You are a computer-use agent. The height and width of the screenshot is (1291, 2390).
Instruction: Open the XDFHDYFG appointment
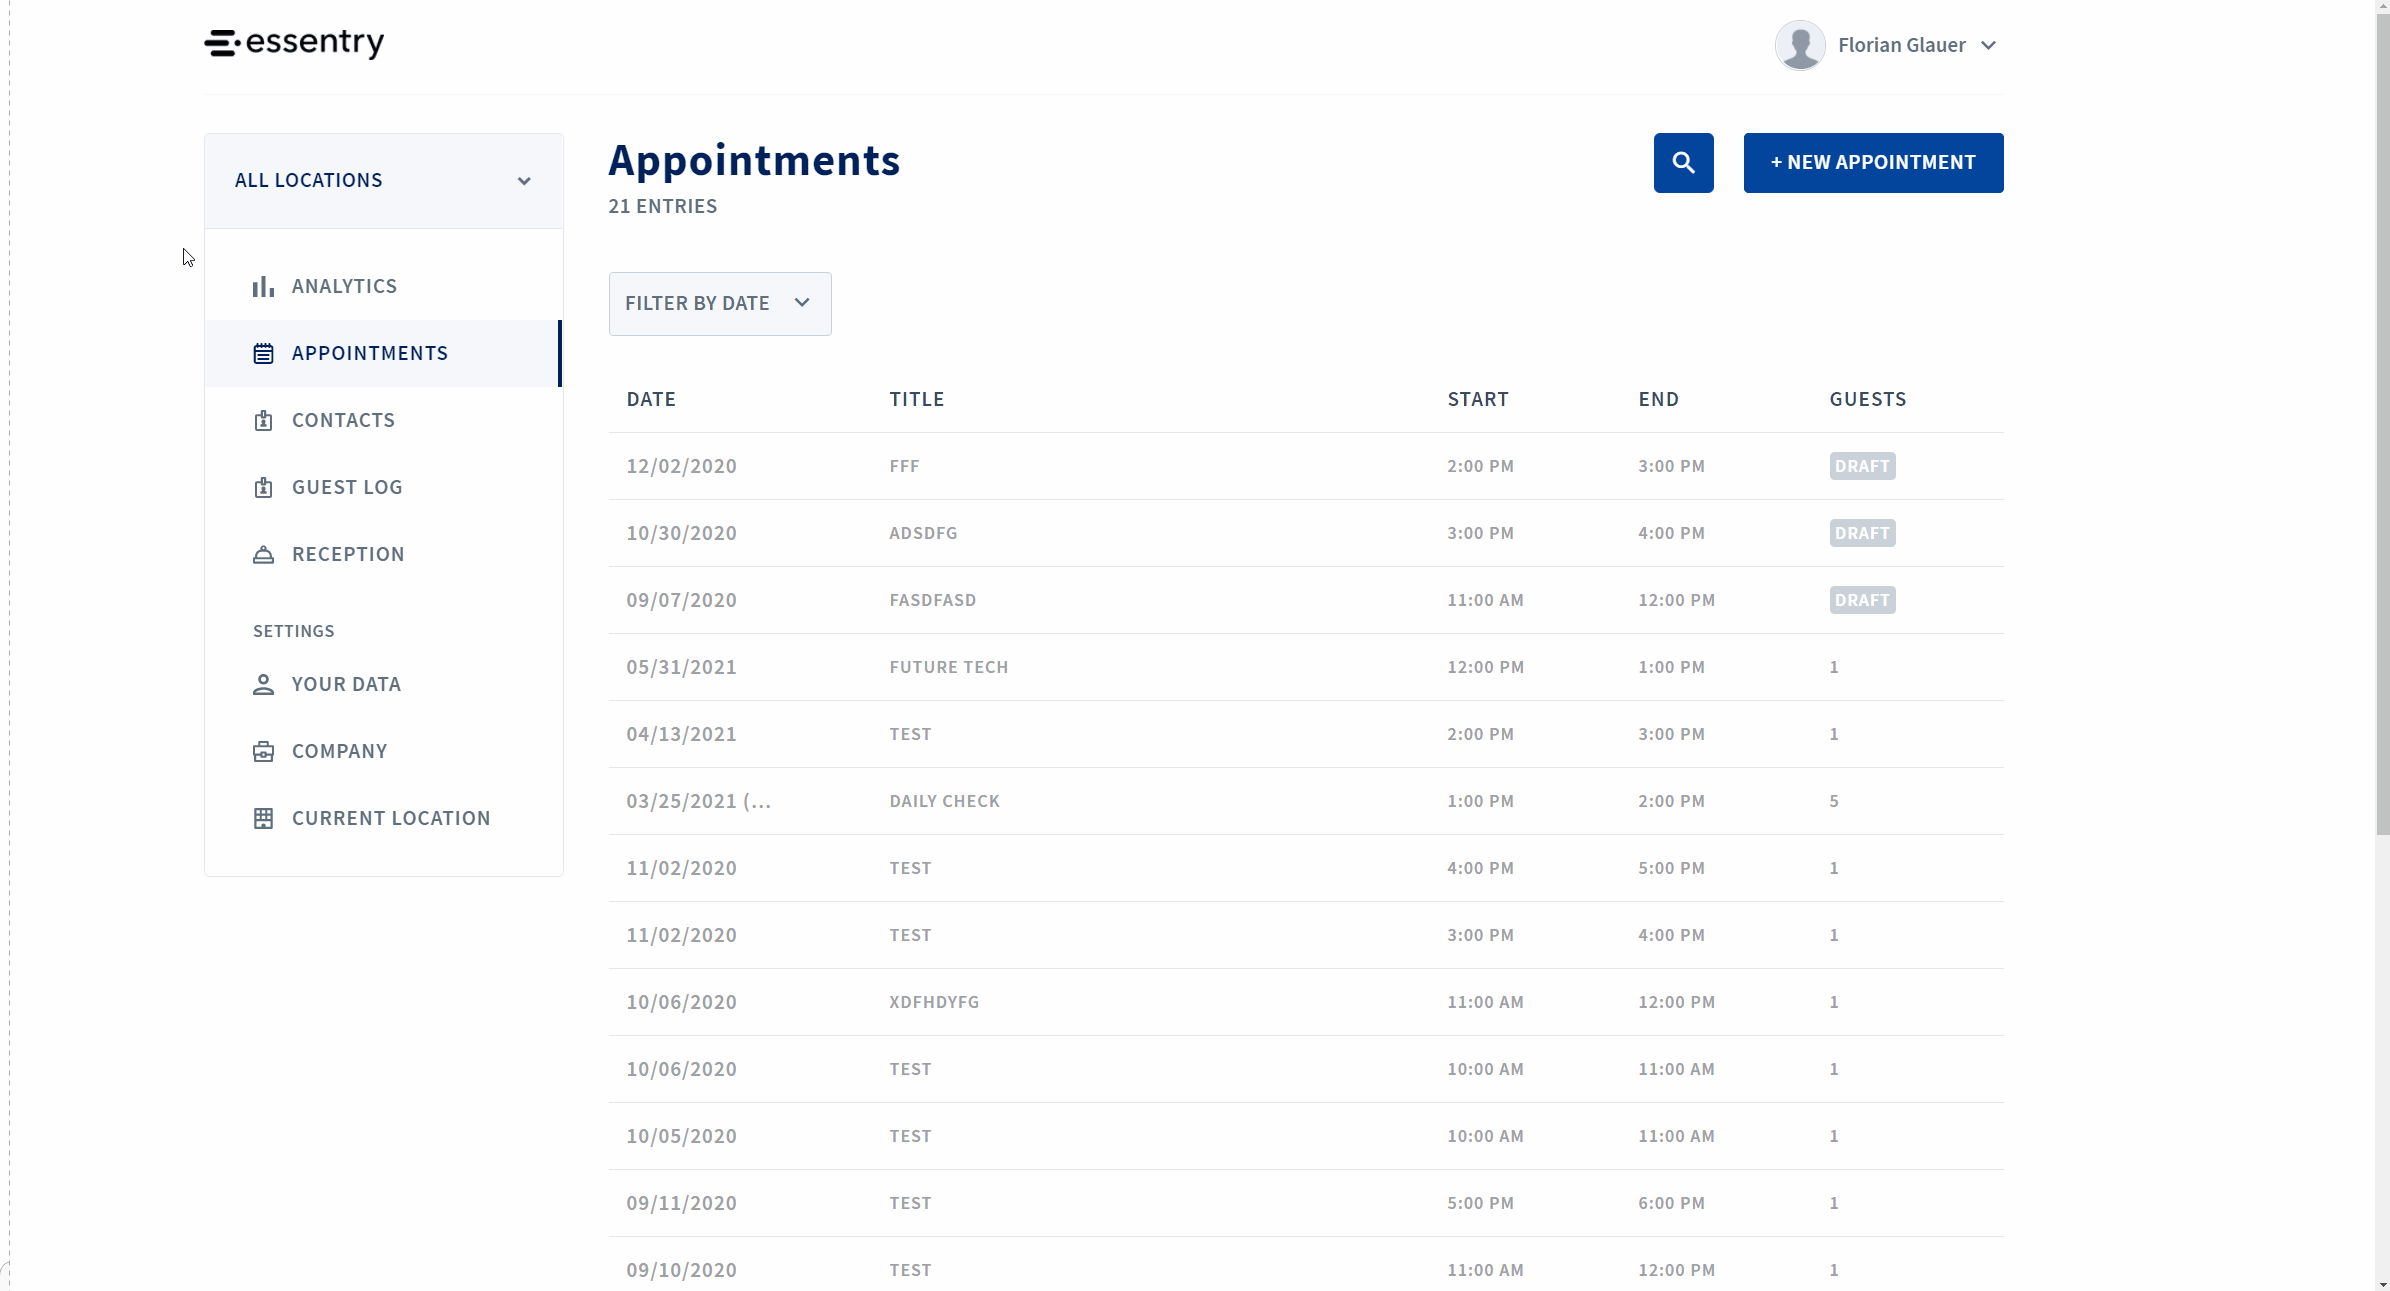pos(1306,1003)
